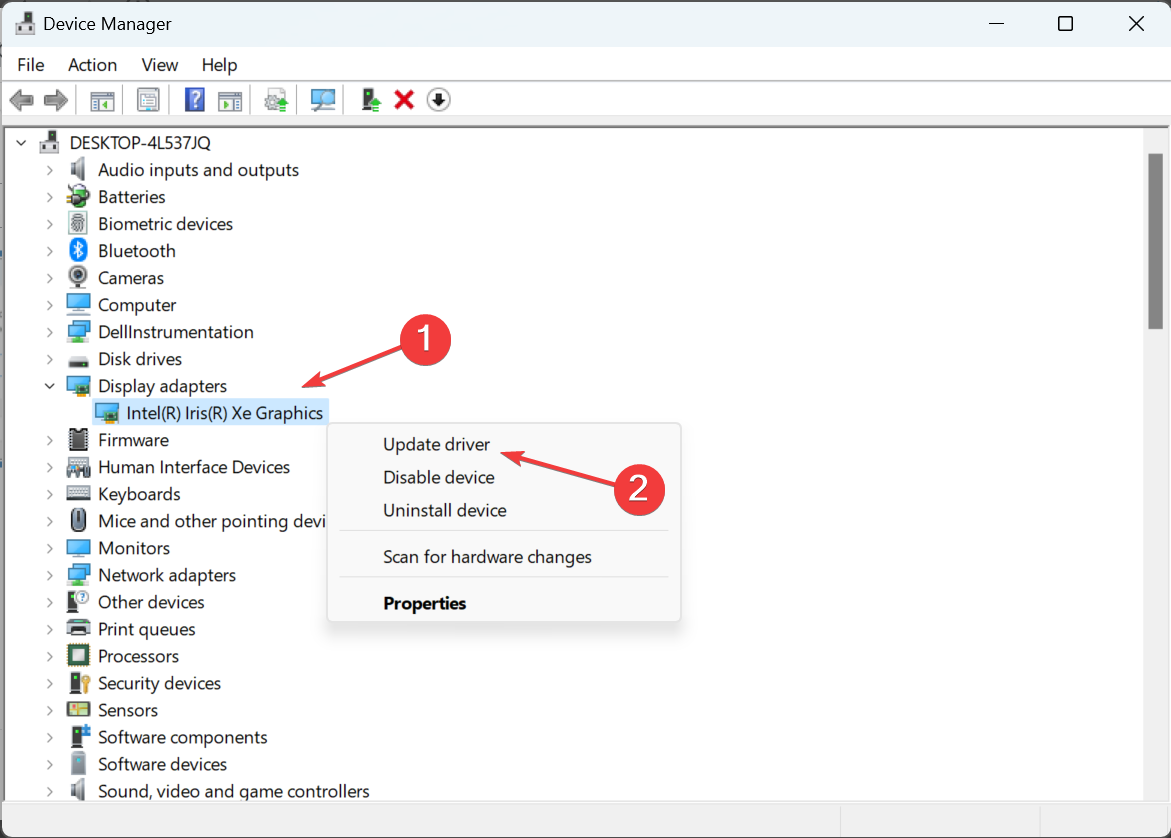Click the down-arrow disable device icon
1171x838 pixels.
(438, 100)
